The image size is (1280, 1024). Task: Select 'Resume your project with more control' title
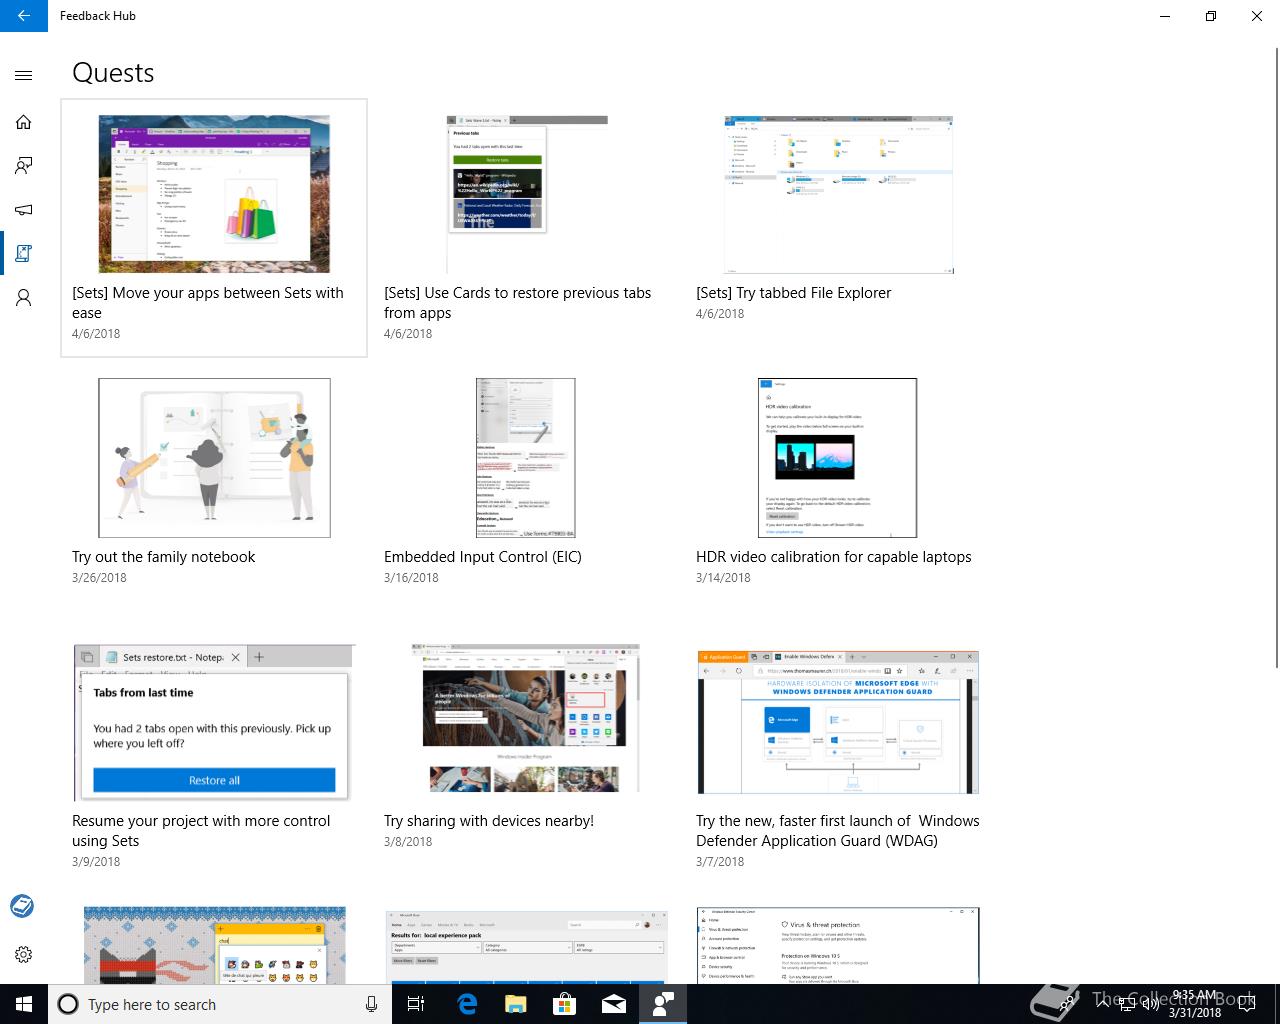coord(201,831)
